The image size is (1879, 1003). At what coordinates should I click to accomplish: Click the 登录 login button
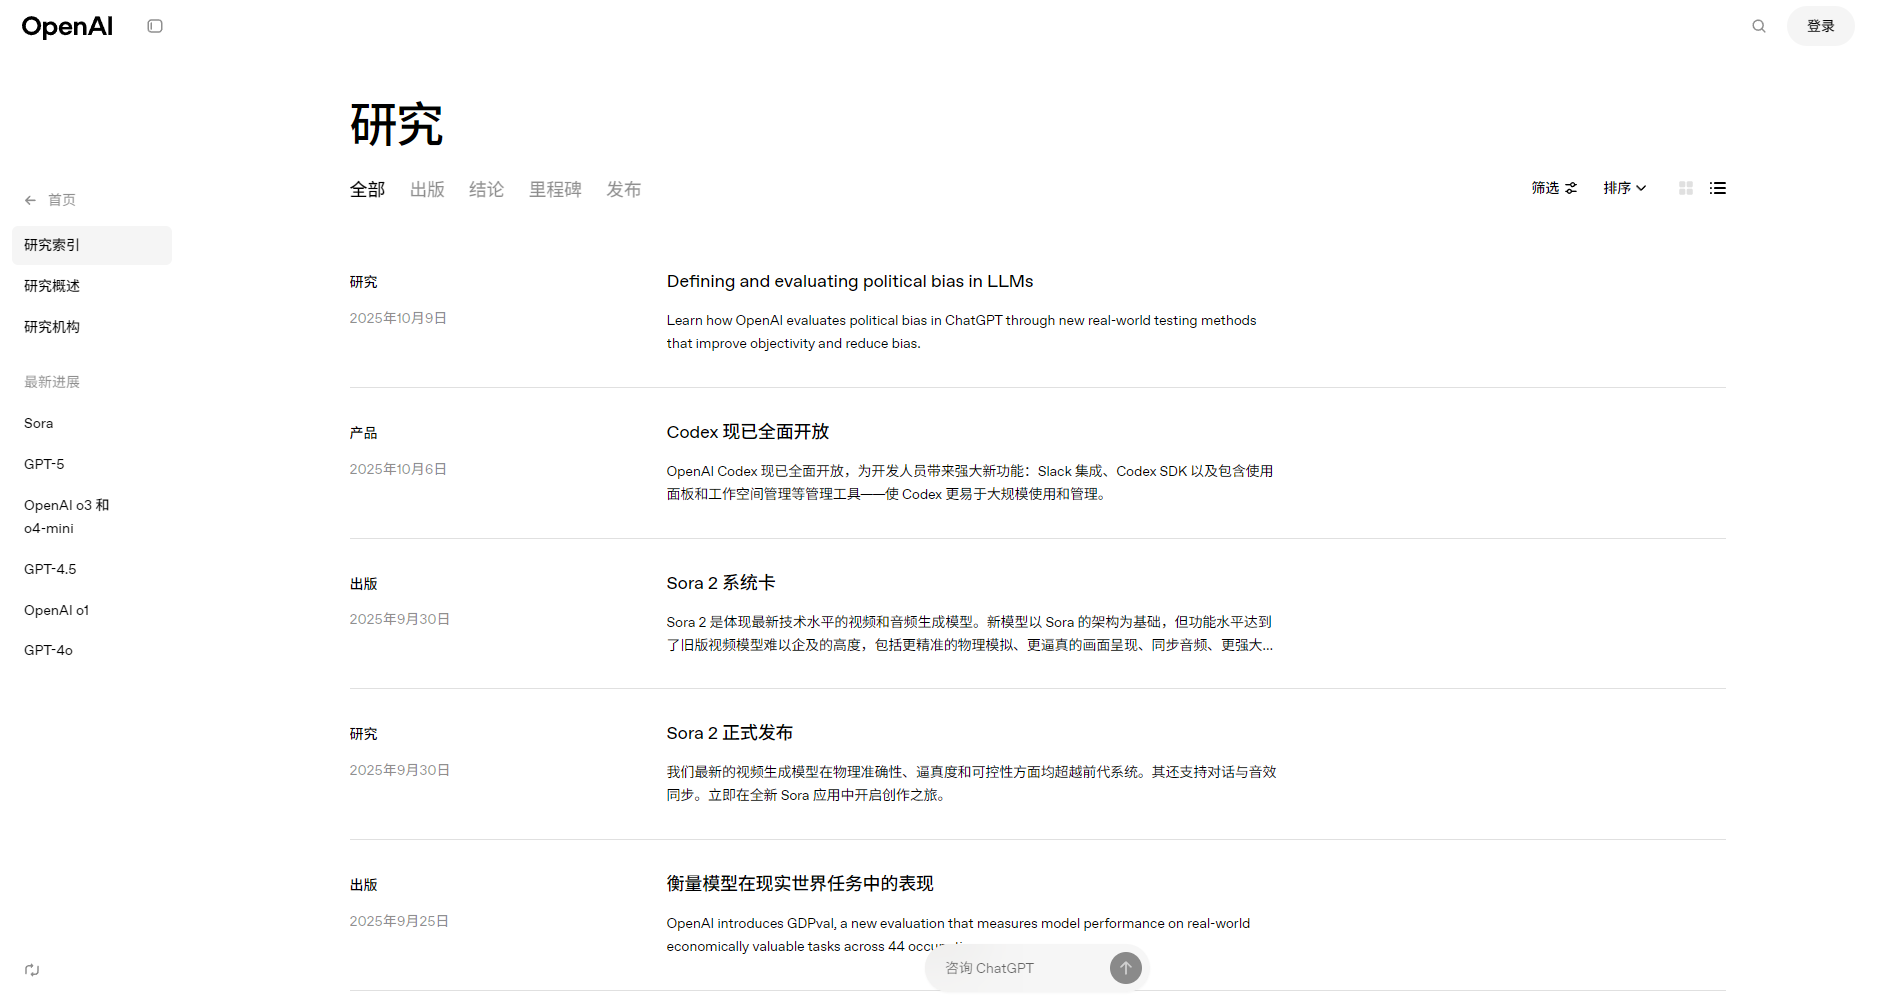click(1819, 26)
